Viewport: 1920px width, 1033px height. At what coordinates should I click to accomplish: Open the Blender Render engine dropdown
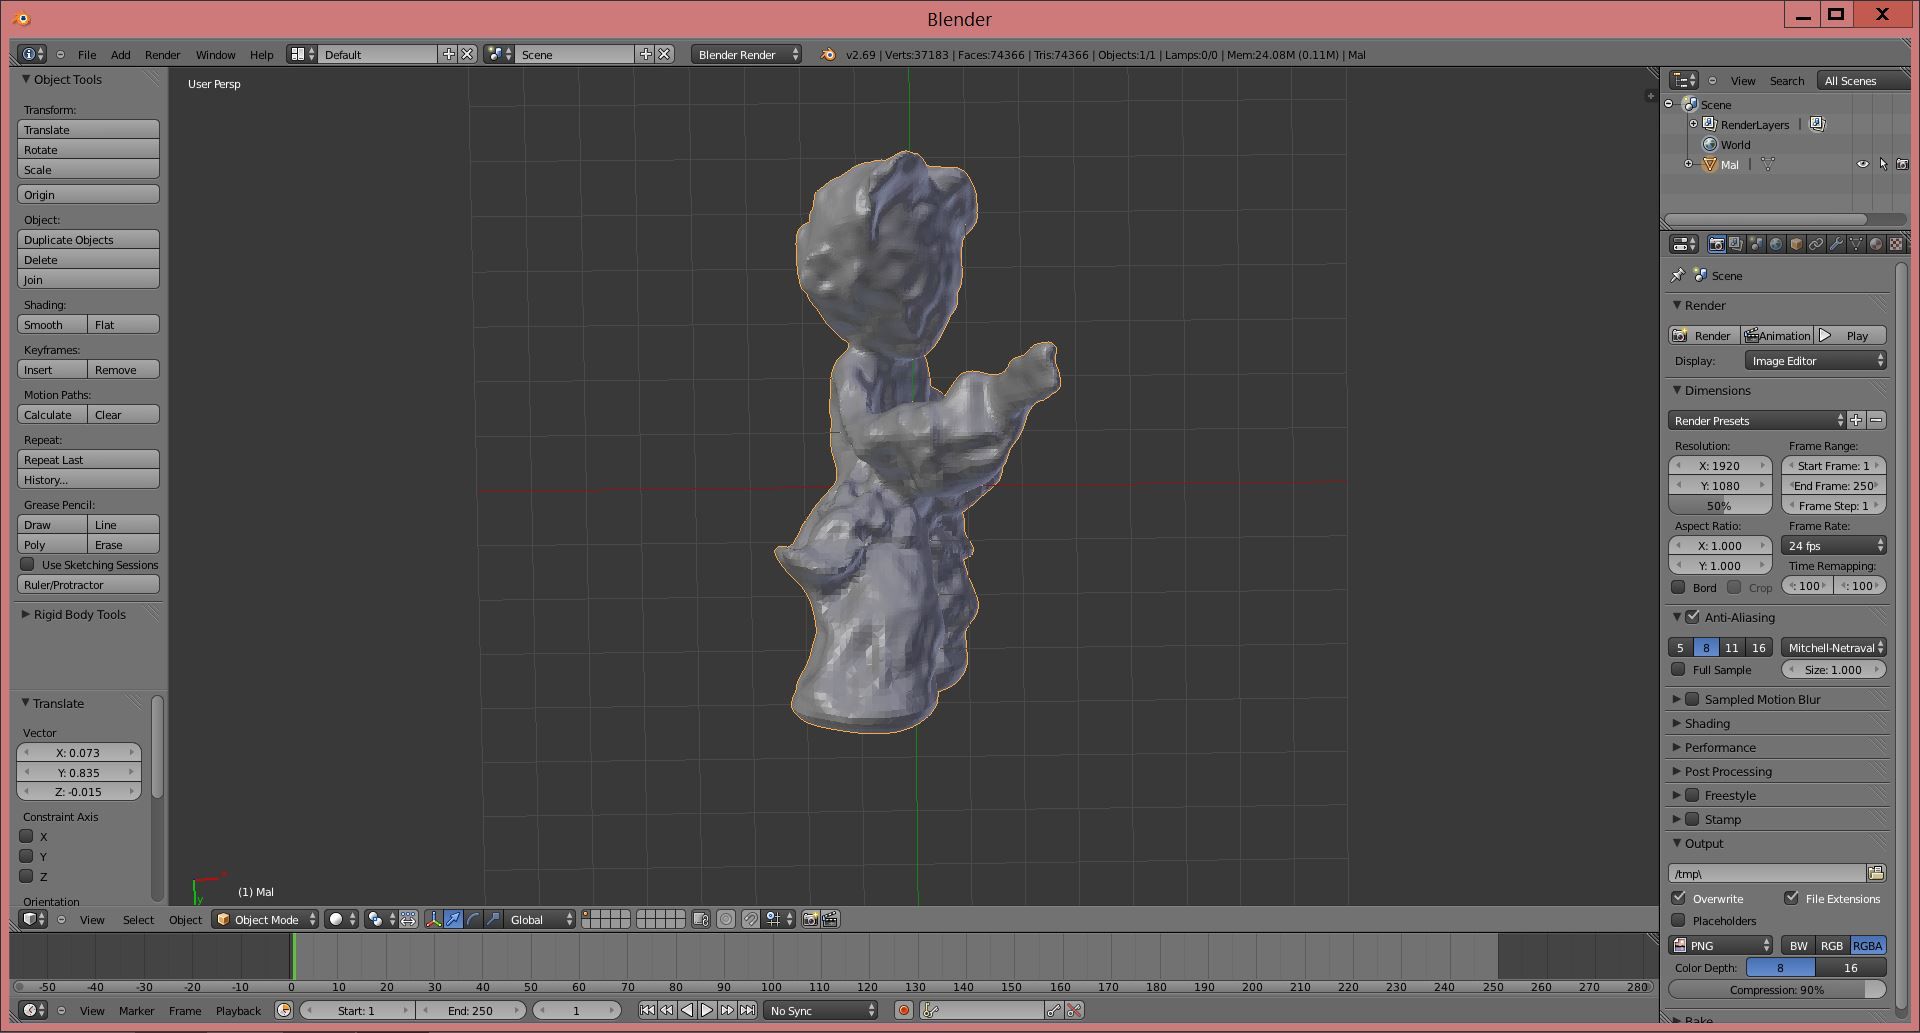pos(745,54)
